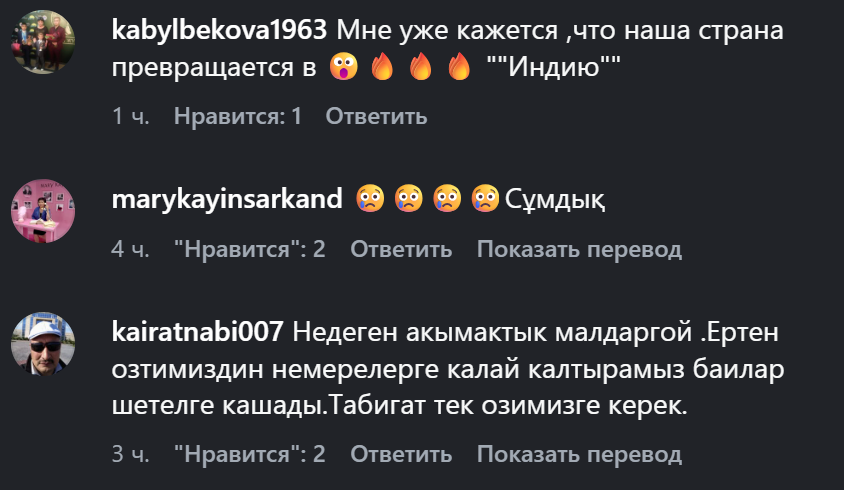View likes count under kairatnabi007's comment
The height and width of the screenshot is (490, 844).
pos(250,454)
